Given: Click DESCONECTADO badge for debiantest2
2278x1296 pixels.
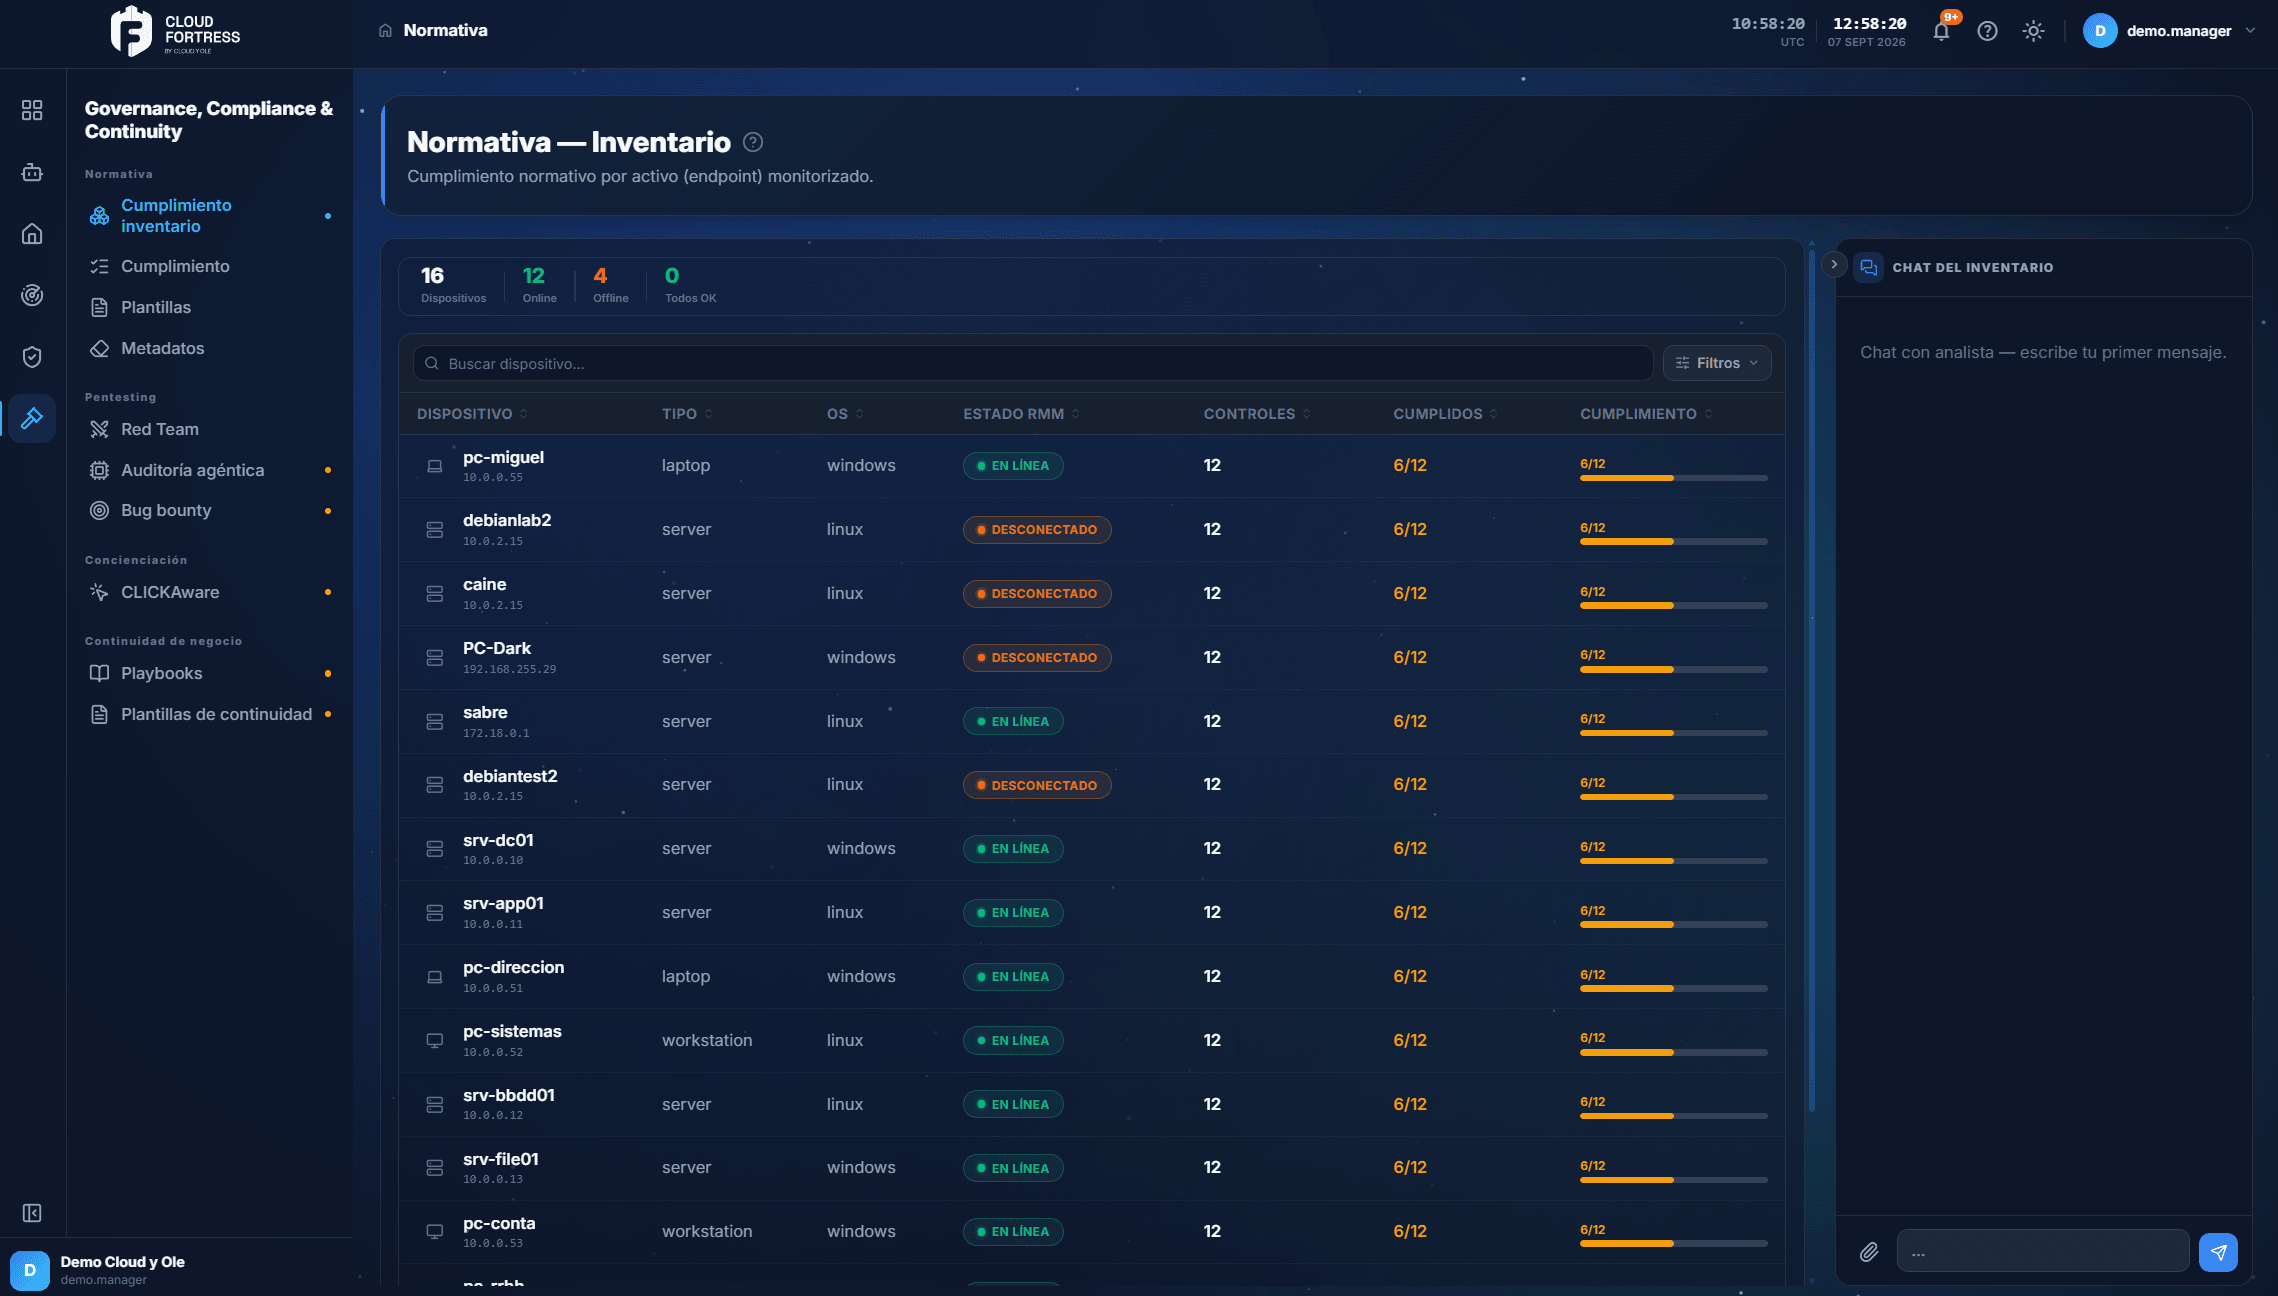Looking at the screenshot, I should click(1037, 786).
